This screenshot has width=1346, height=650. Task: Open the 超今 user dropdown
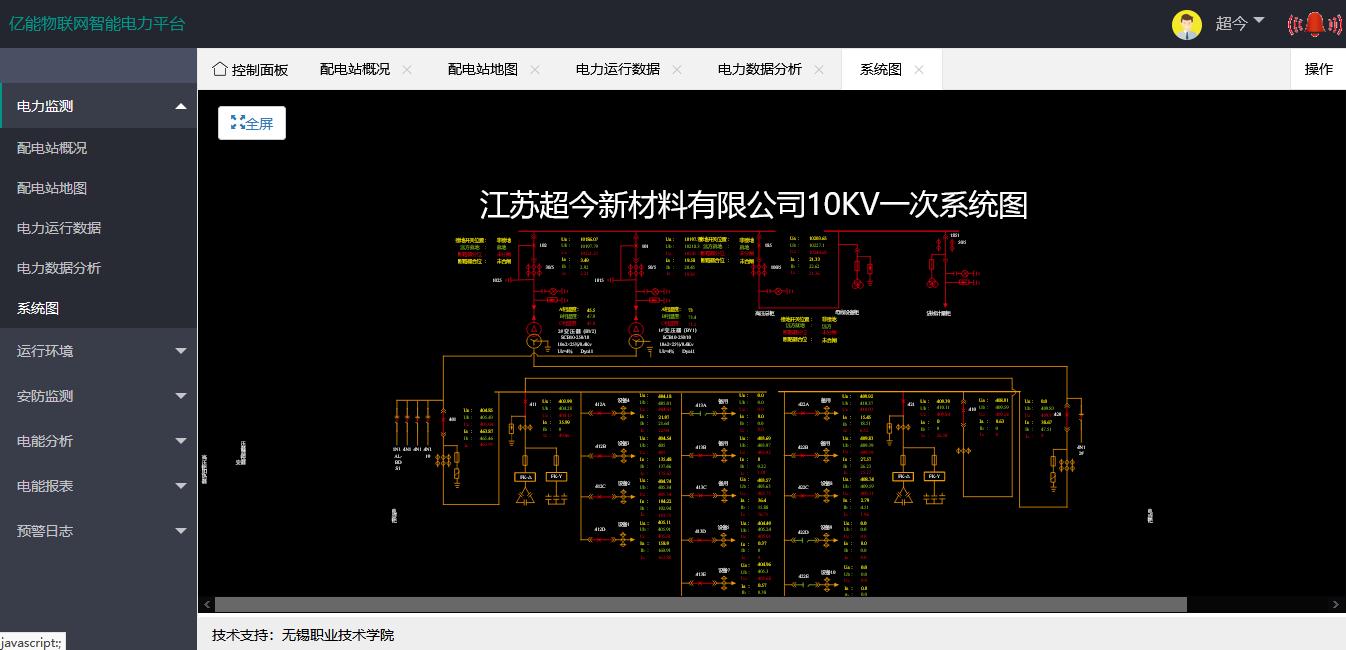[x=1240, y=23]
